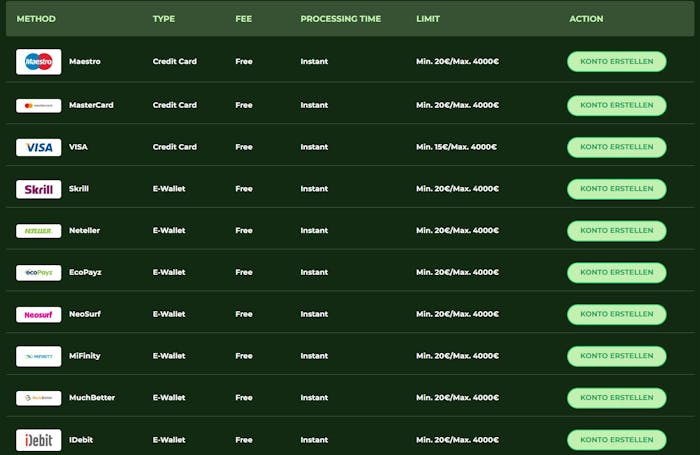Click the METHOD column header

[36, 19]
